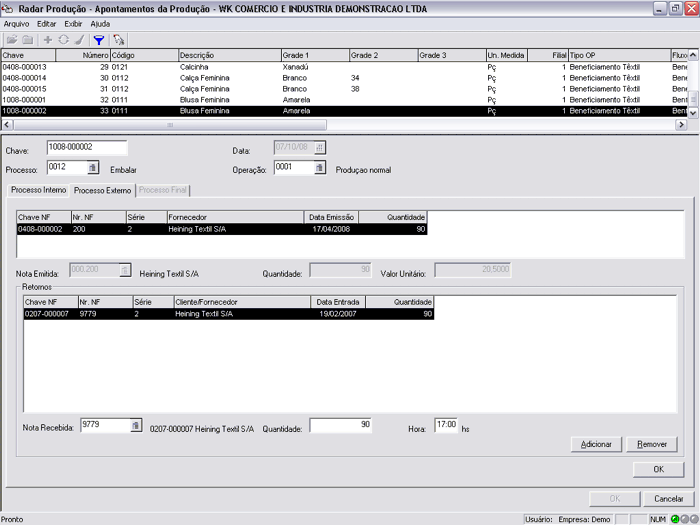Click the Cancelar button
700x525 pixels.
point(668,497)
